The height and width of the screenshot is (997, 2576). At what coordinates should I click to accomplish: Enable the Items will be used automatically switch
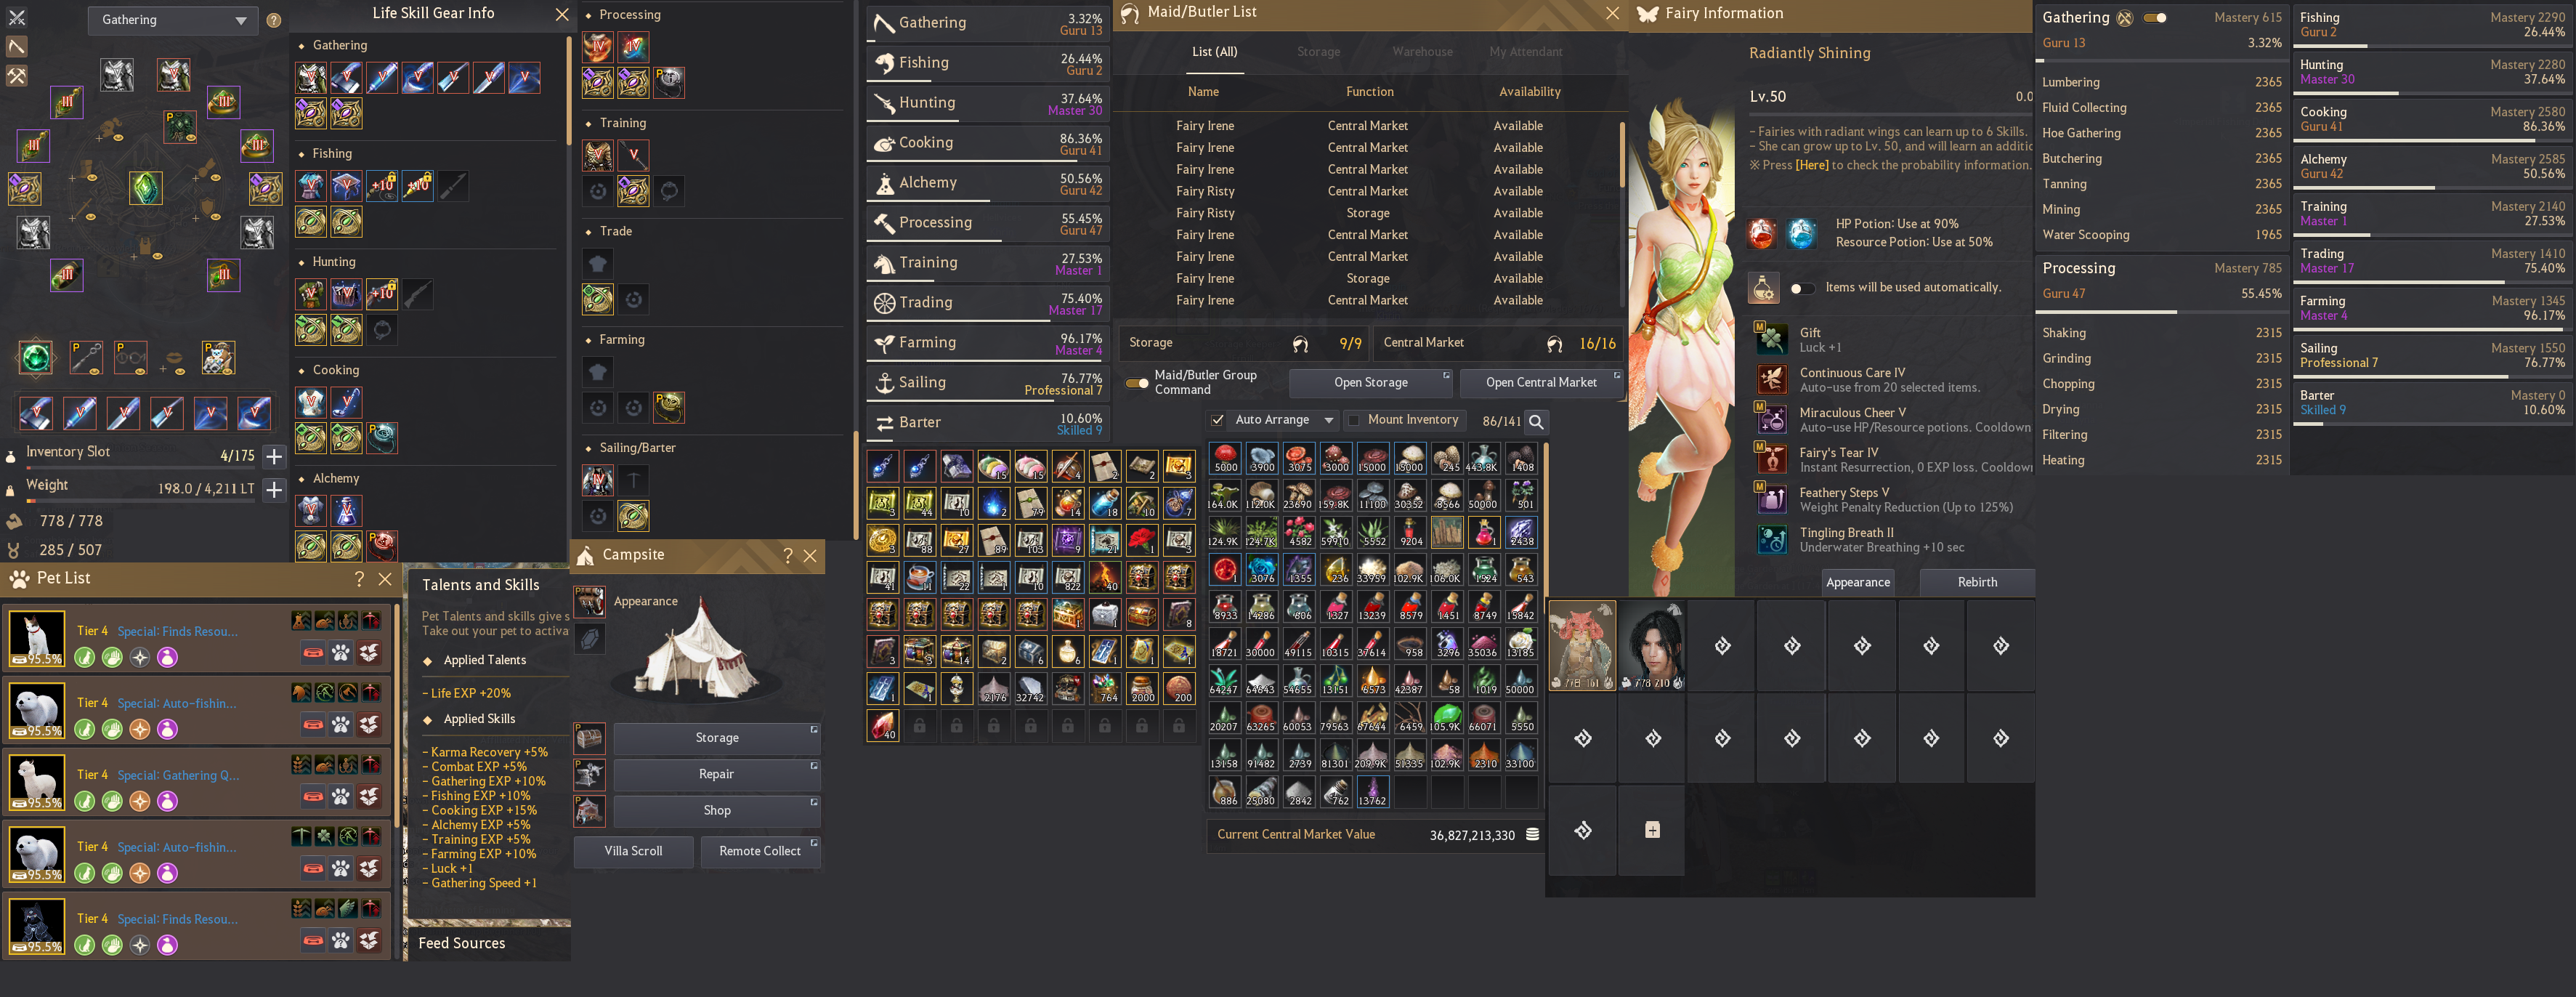(1802, 288)
